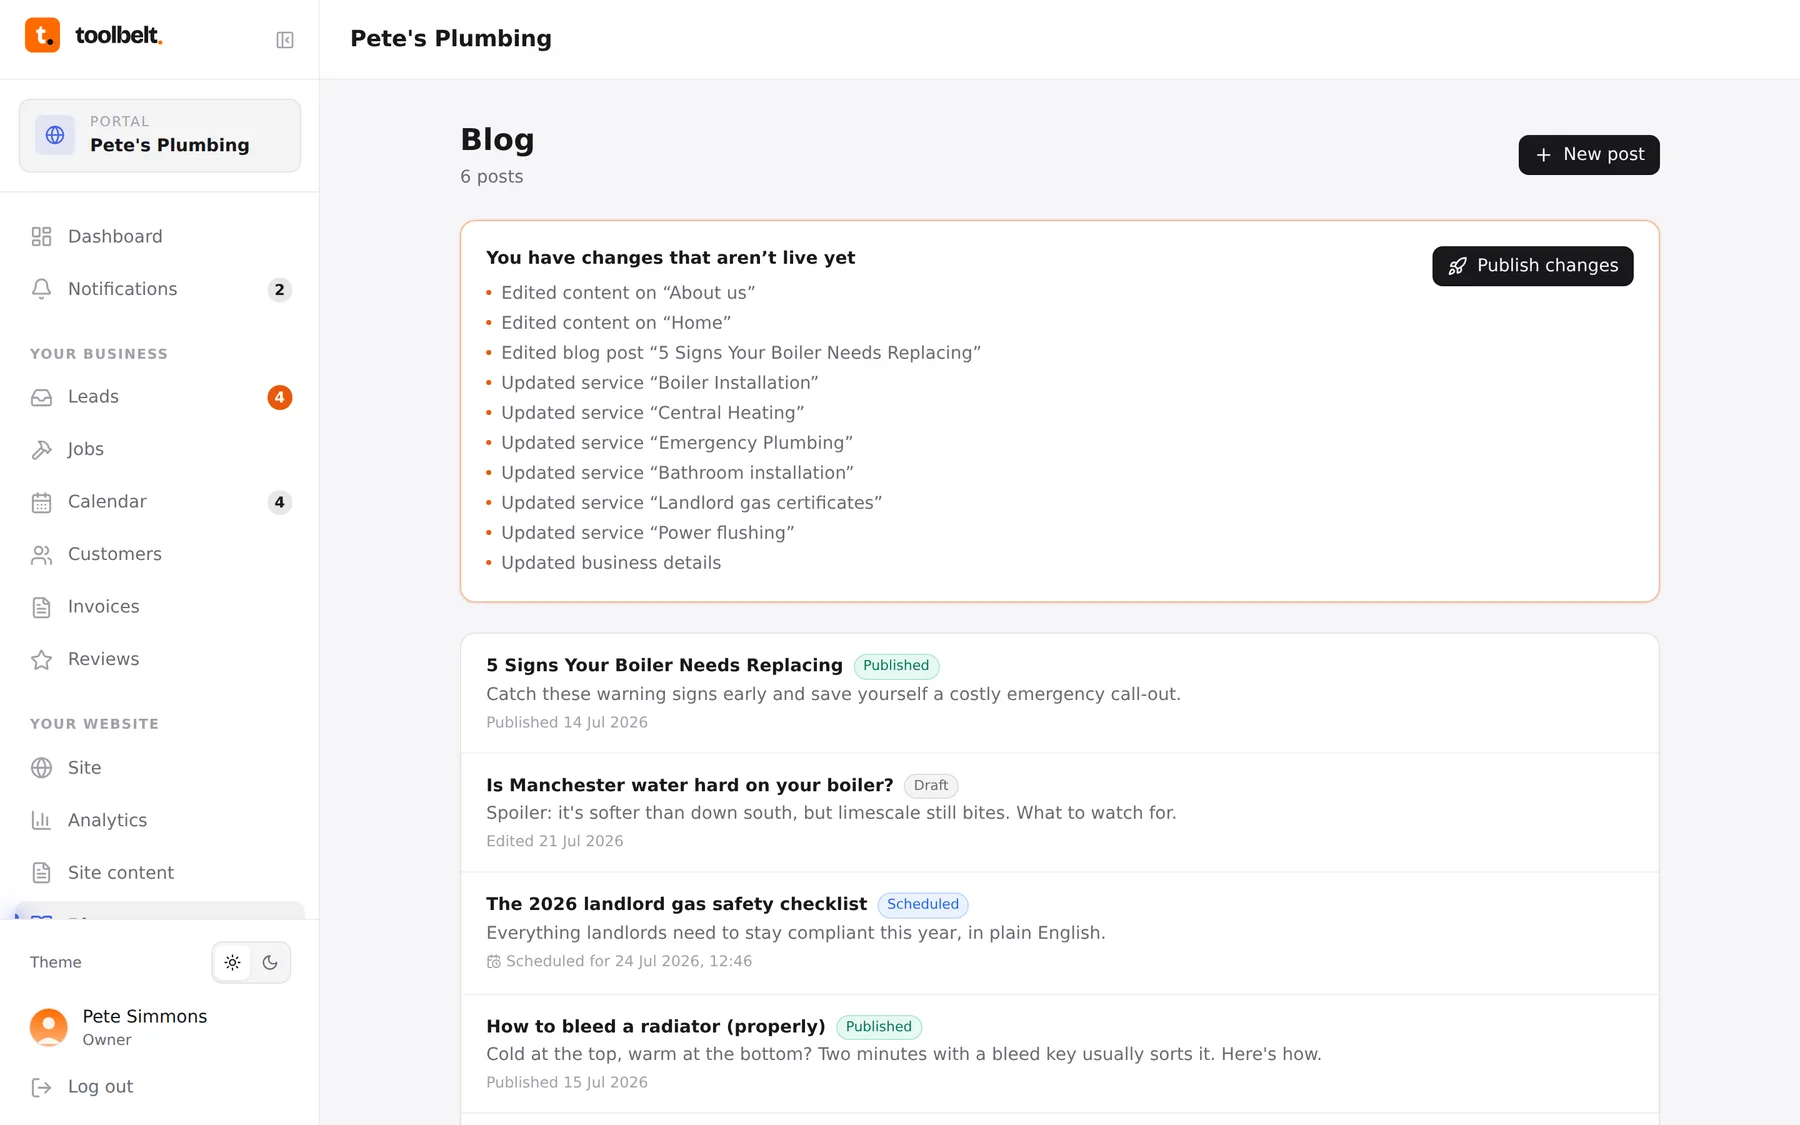
Task: Click the Log out arrow icon
Action: pyautogui.click(x=41, y=1088)
